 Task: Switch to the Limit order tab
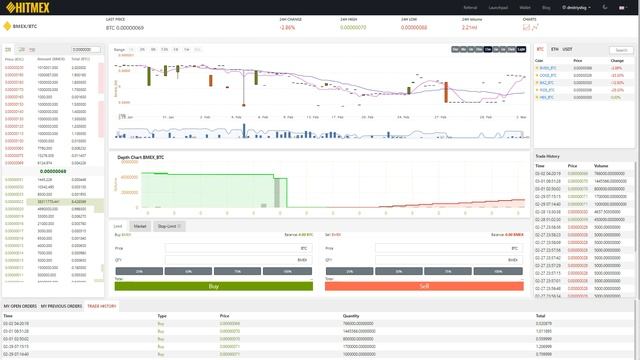[118, 226]
